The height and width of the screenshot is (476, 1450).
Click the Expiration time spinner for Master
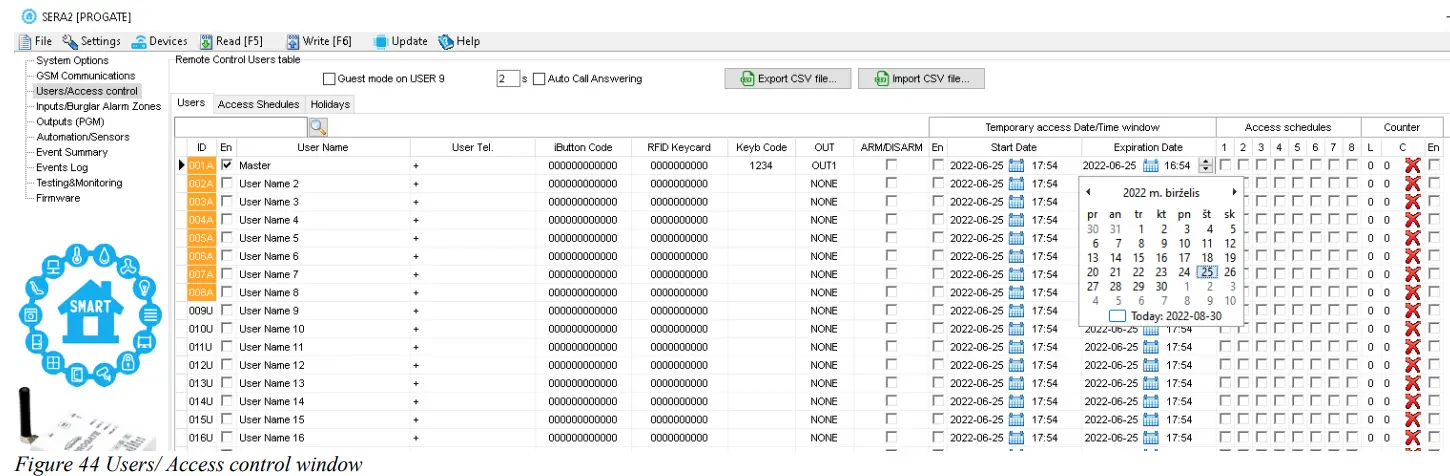(1205, 165)
